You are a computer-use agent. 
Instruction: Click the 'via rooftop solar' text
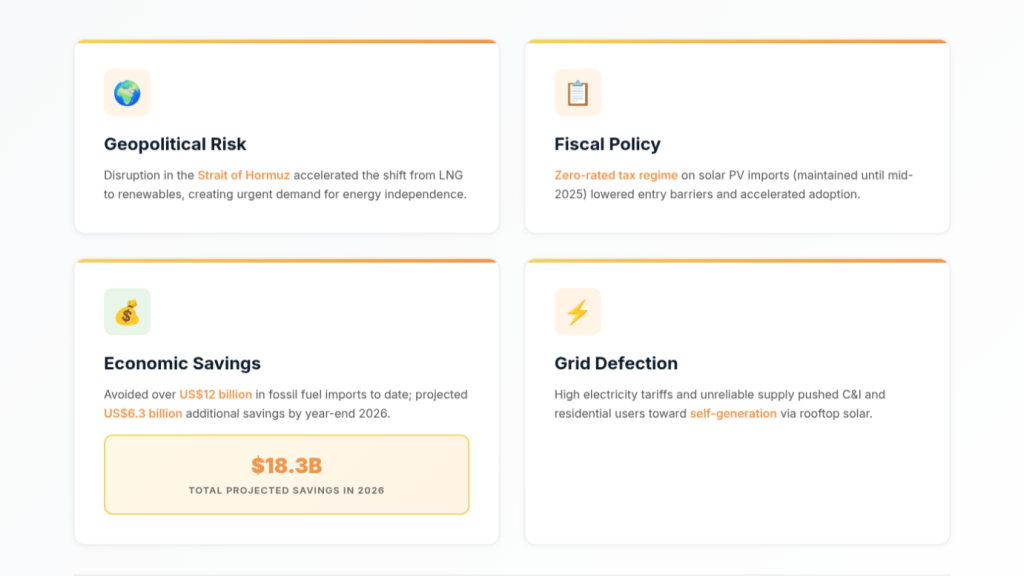(x=826, y=413)
